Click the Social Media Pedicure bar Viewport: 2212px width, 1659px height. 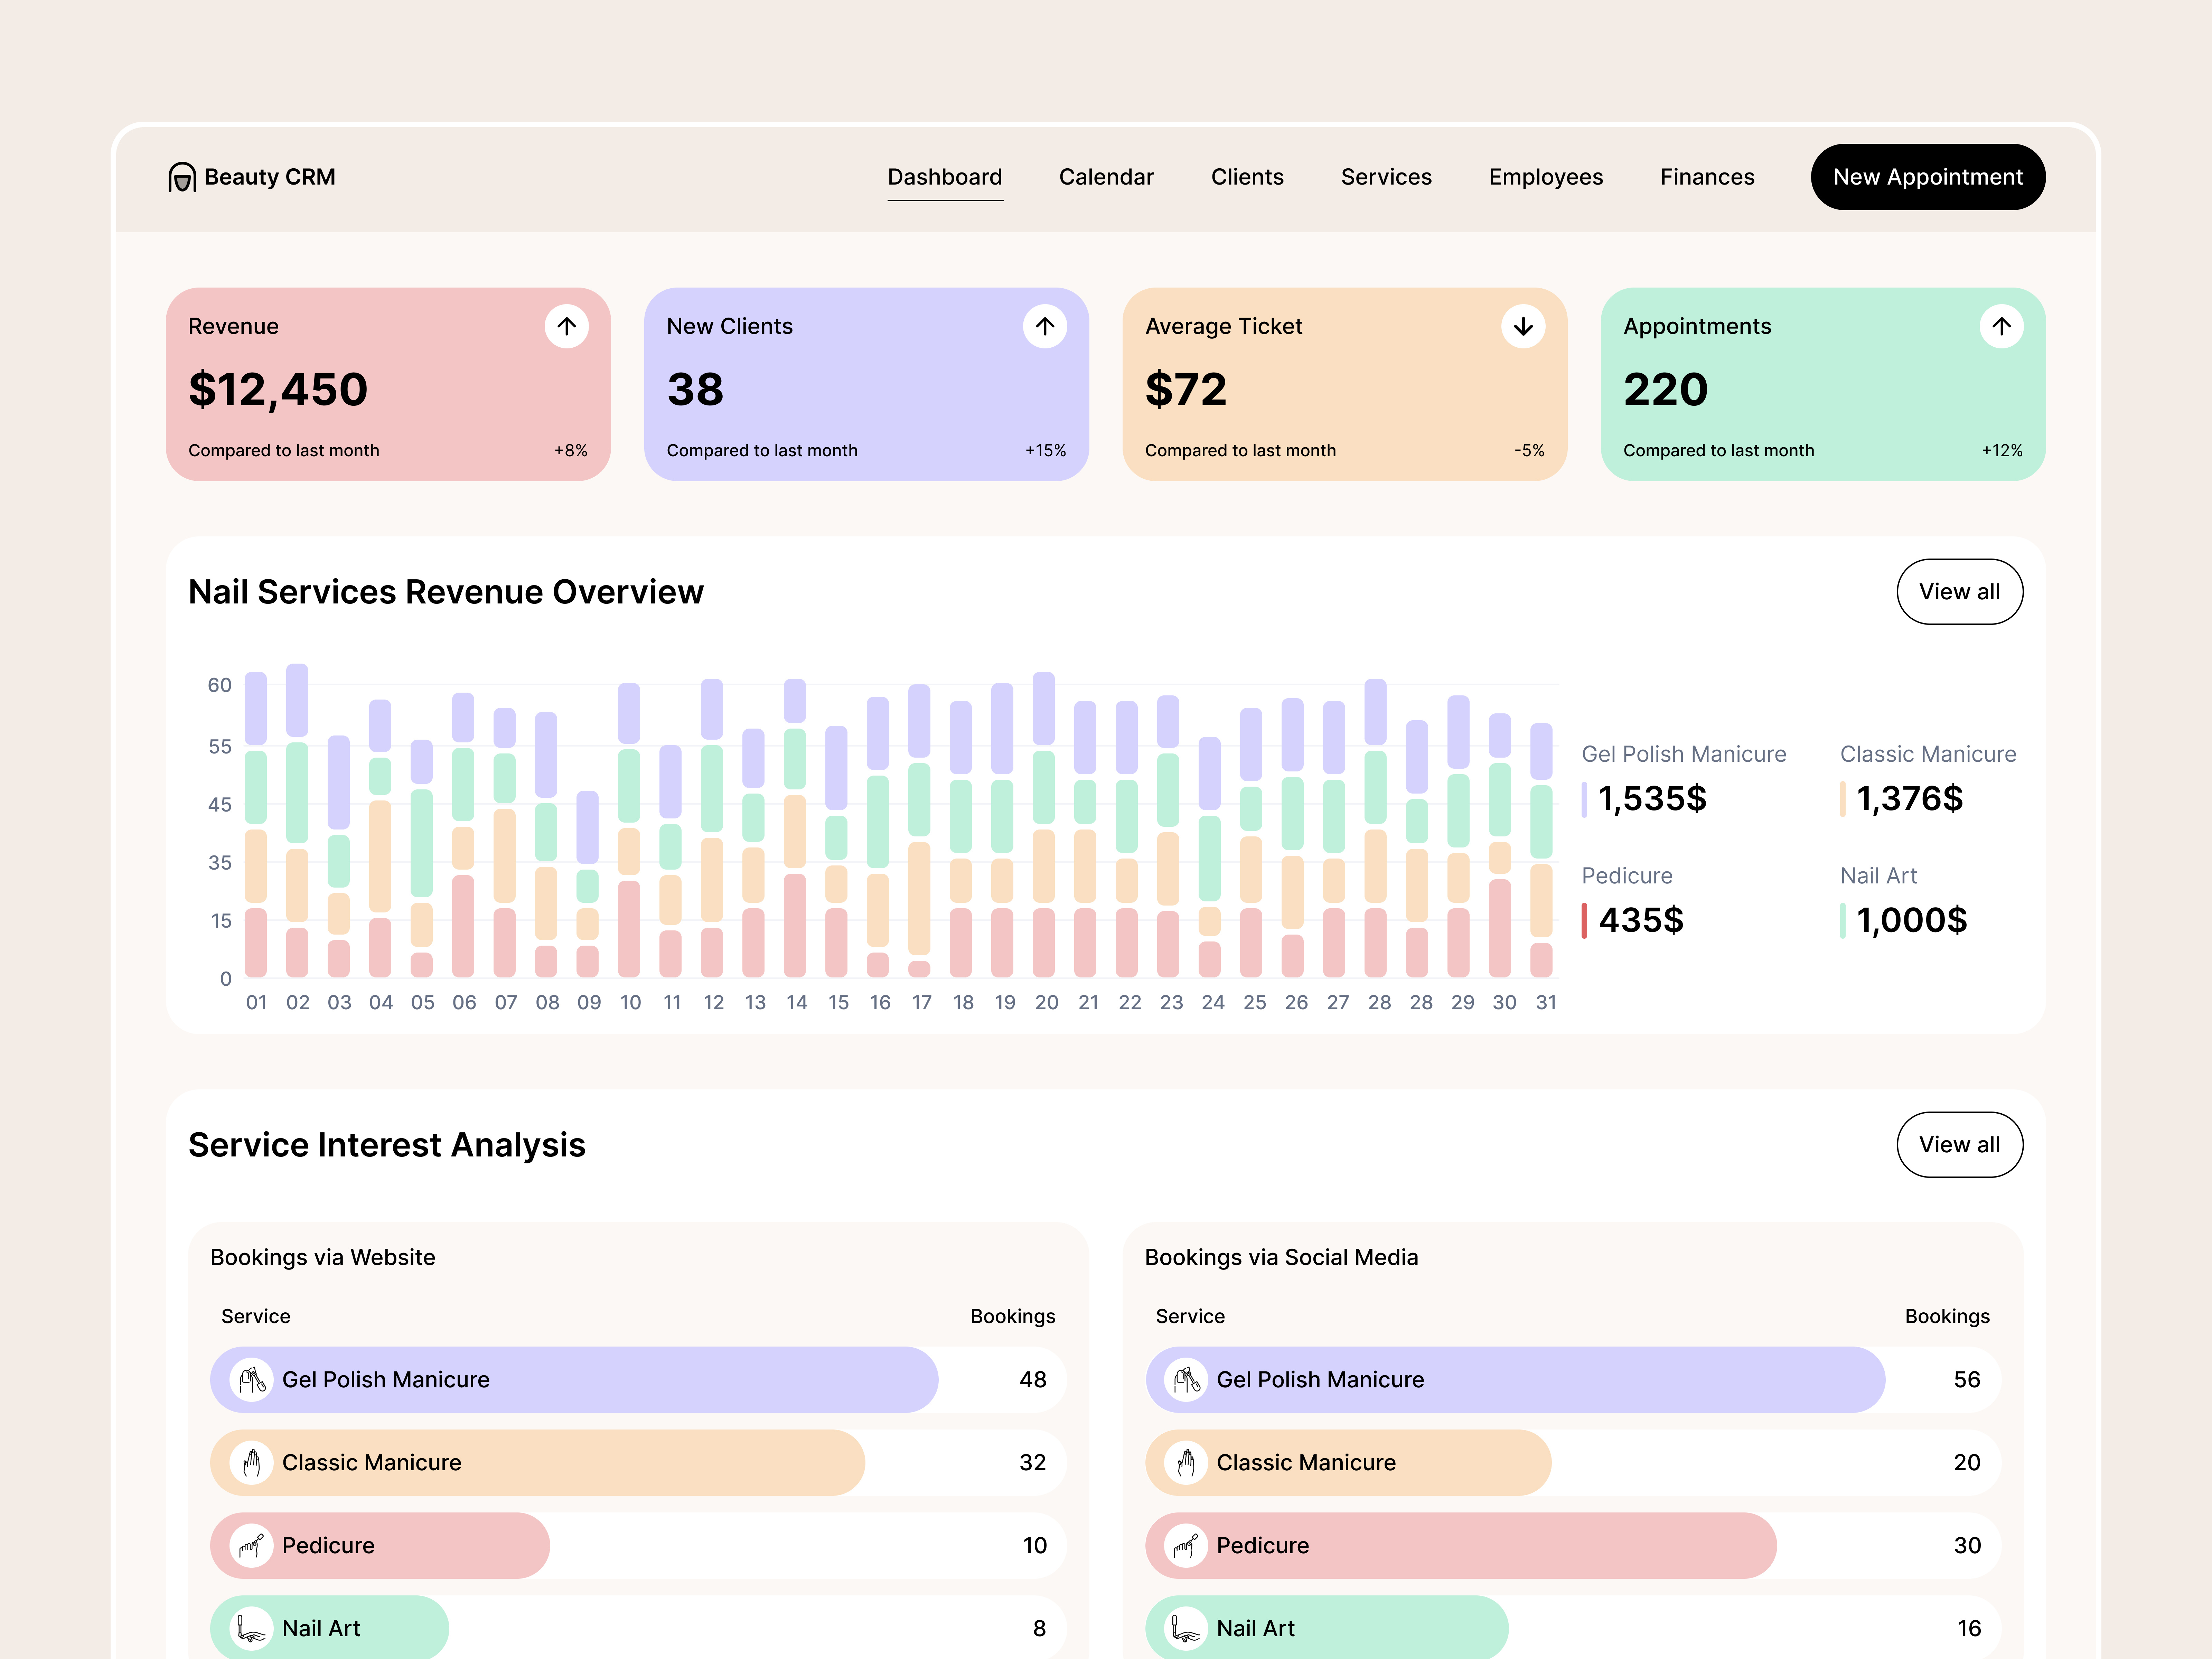pyautogui.click(x=1461, y=1546)
